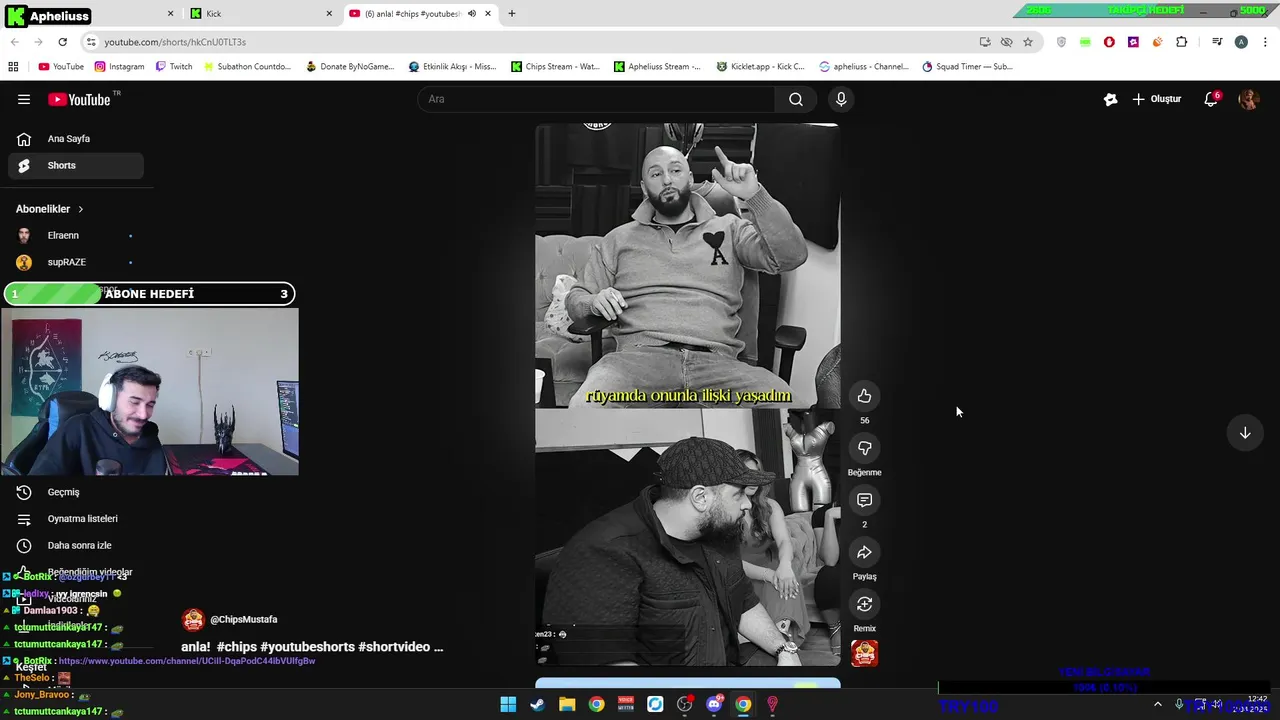Switch to the Kick browser tab
Screen dimensions: 1280x720
[262, 14]
